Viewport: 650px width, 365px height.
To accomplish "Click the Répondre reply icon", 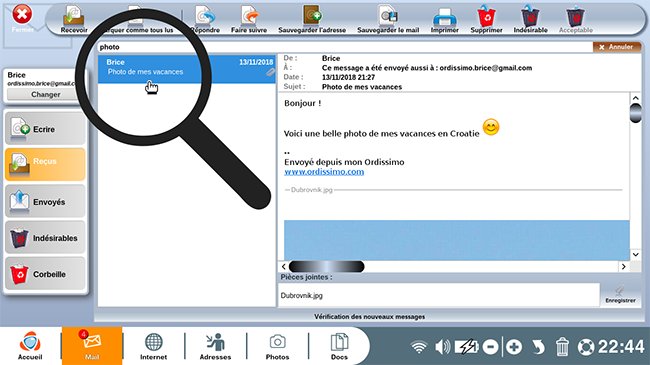I will coord(205,19).
